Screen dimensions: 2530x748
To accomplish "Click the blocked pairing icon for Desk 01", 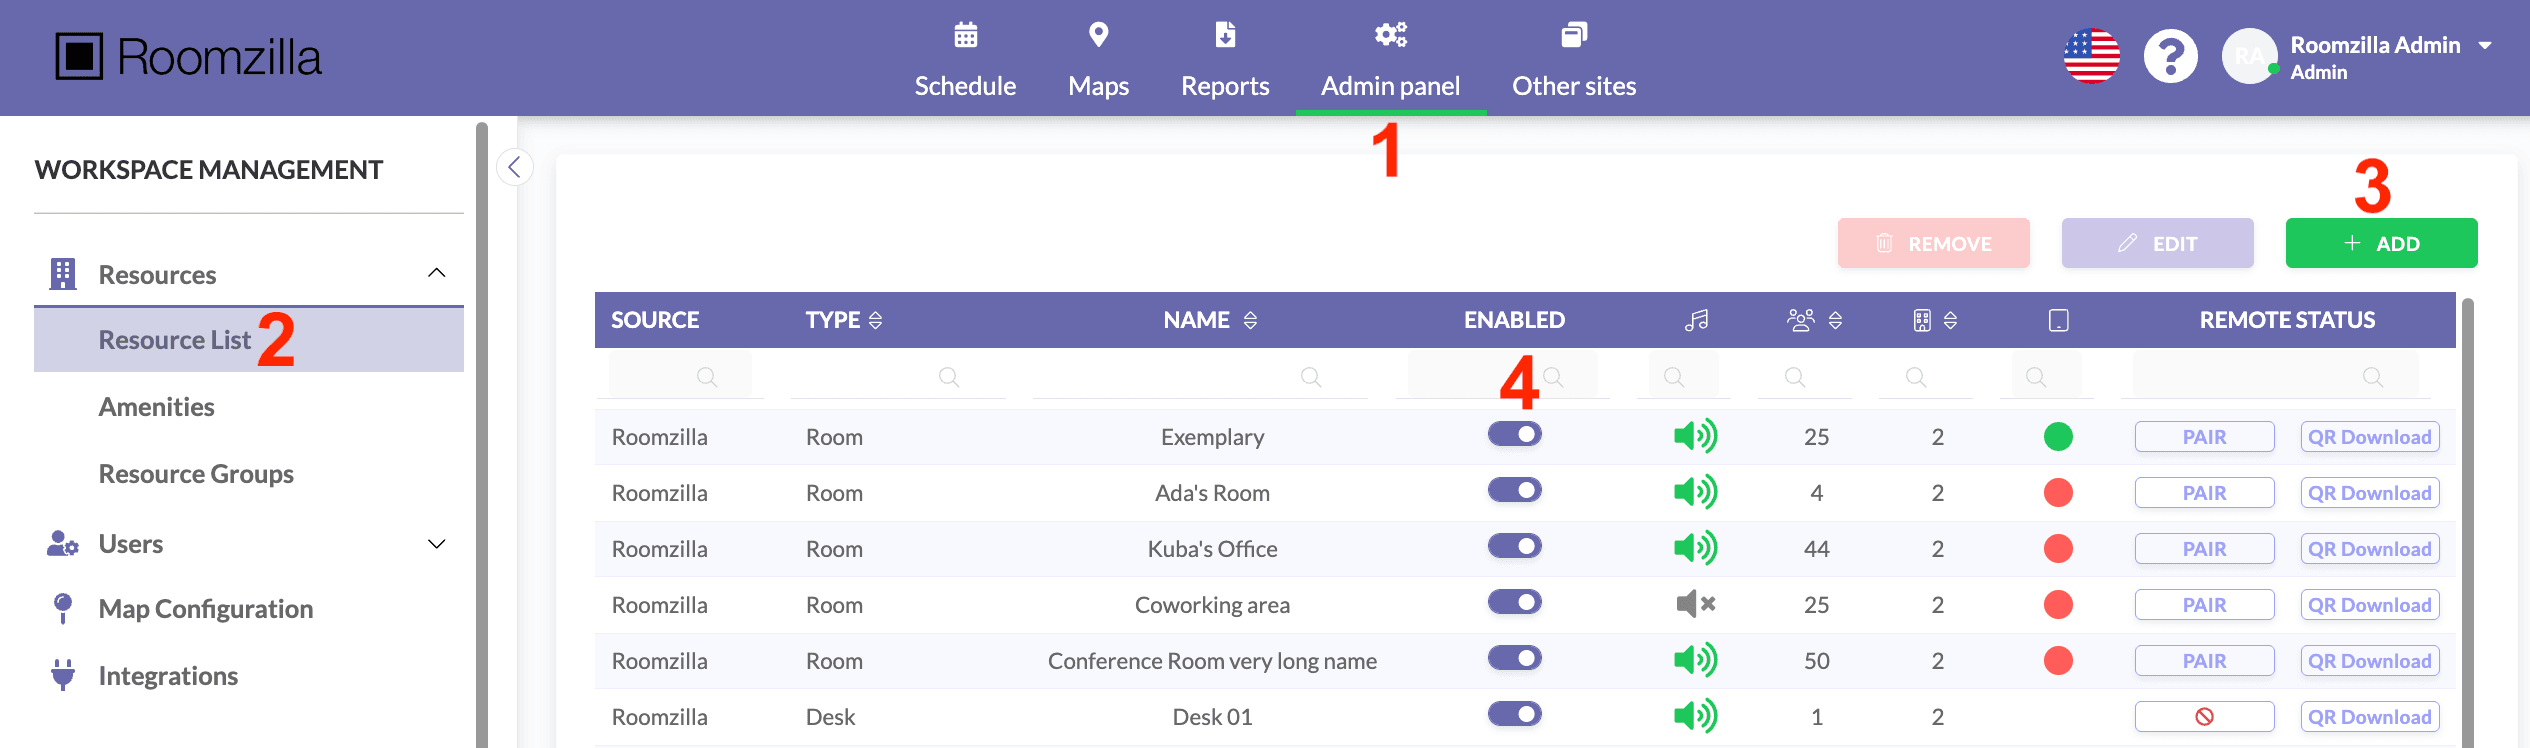I will [x=2204, y=716].
